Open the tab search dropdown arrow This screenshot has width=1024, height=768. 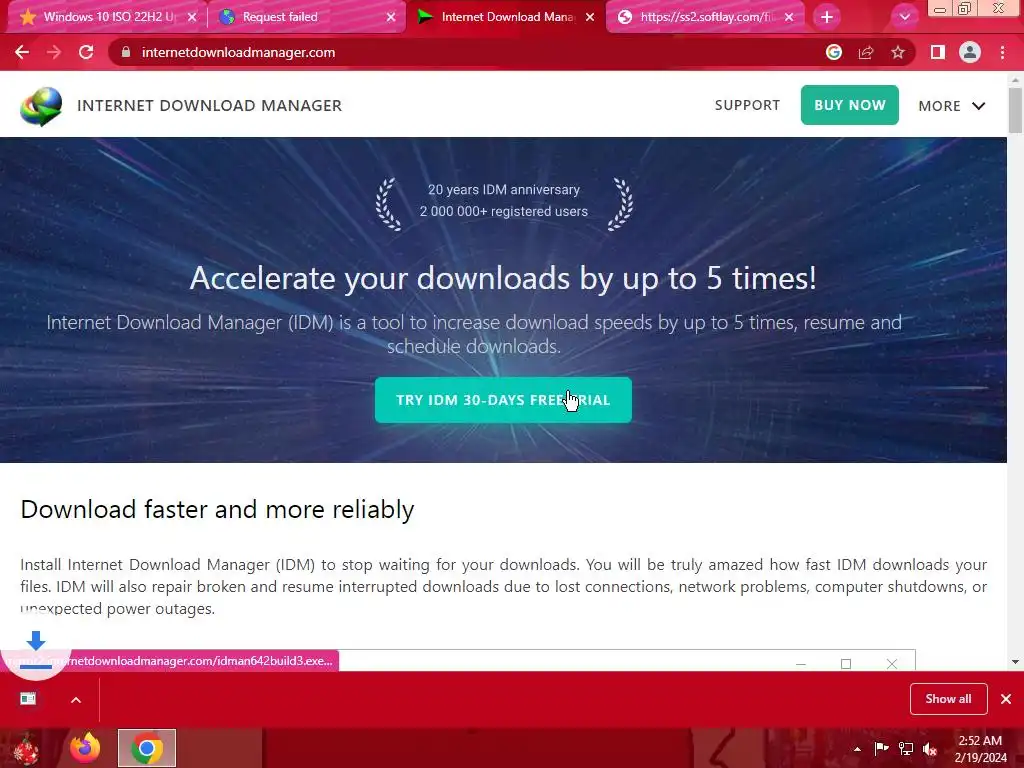904,17
